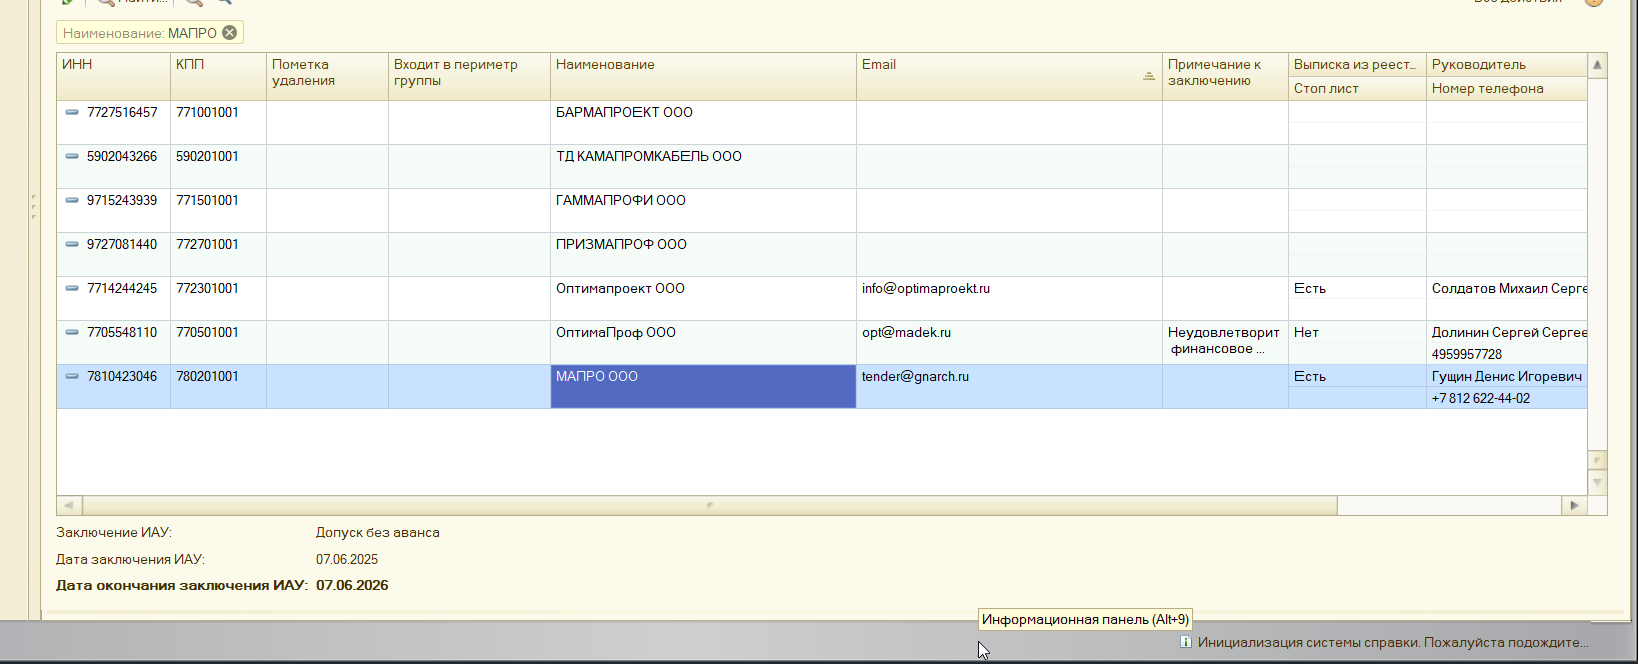Click the sort indicator in the Email header
This screenshot has width=1638, height=664.
point(1149,76)
